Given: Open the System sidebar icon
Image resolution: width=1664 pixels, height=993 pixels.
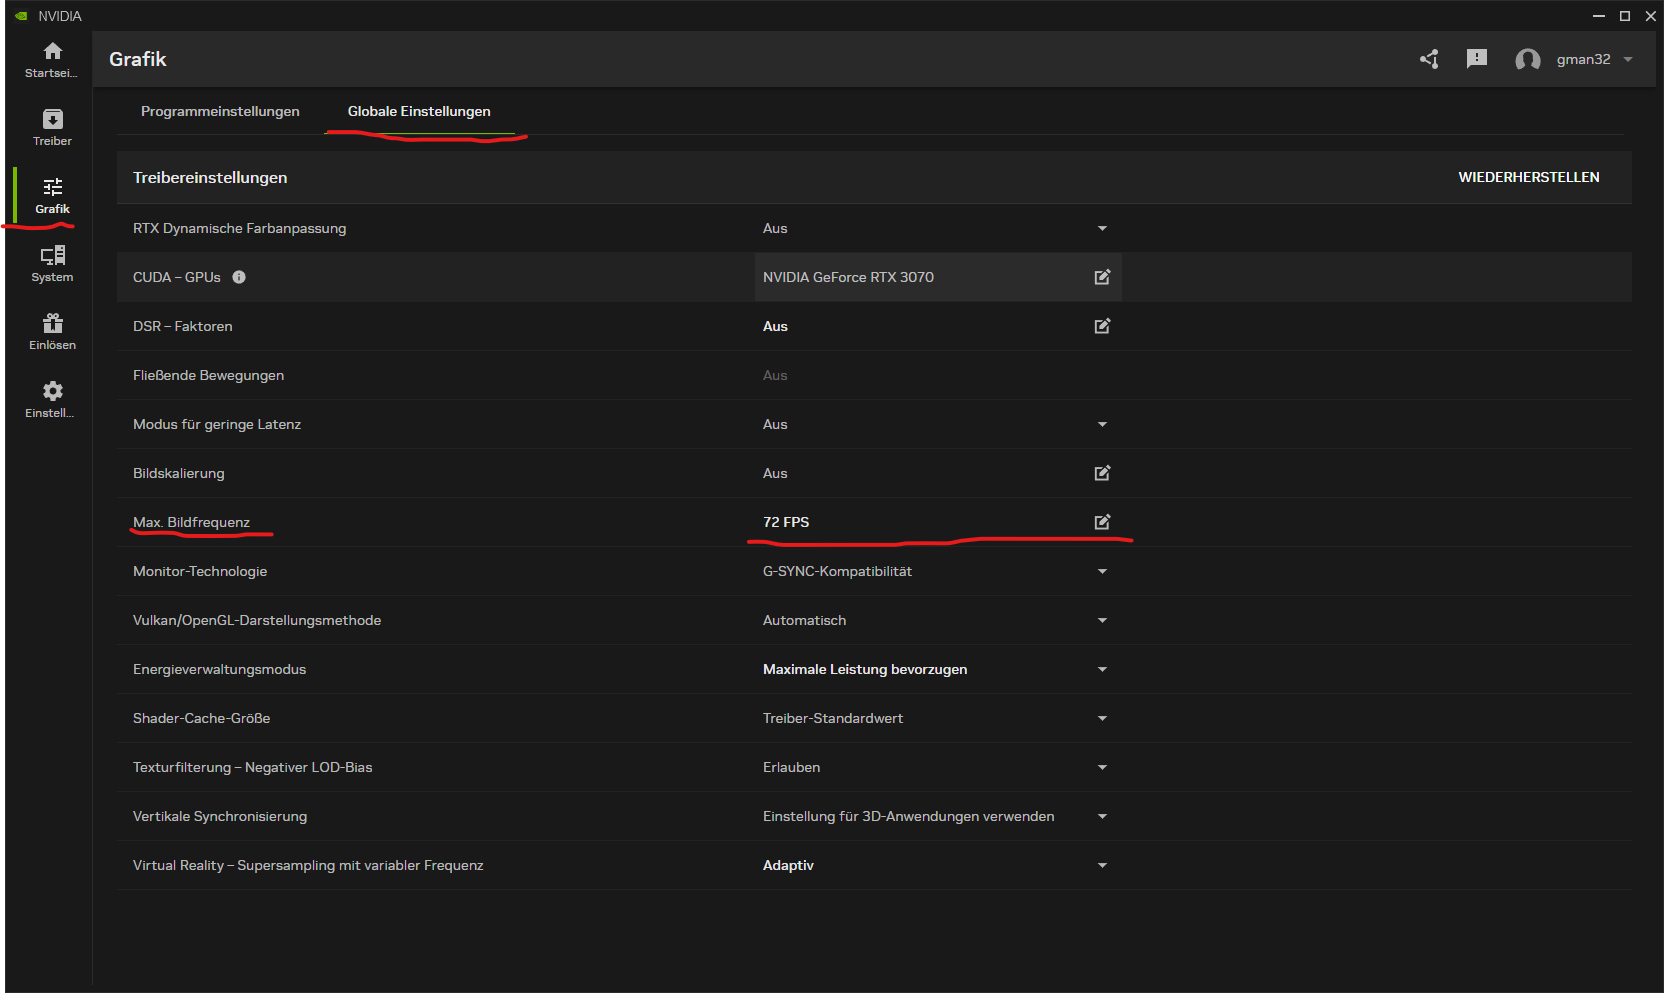Looking at the screenshot, I should (53, 255).
